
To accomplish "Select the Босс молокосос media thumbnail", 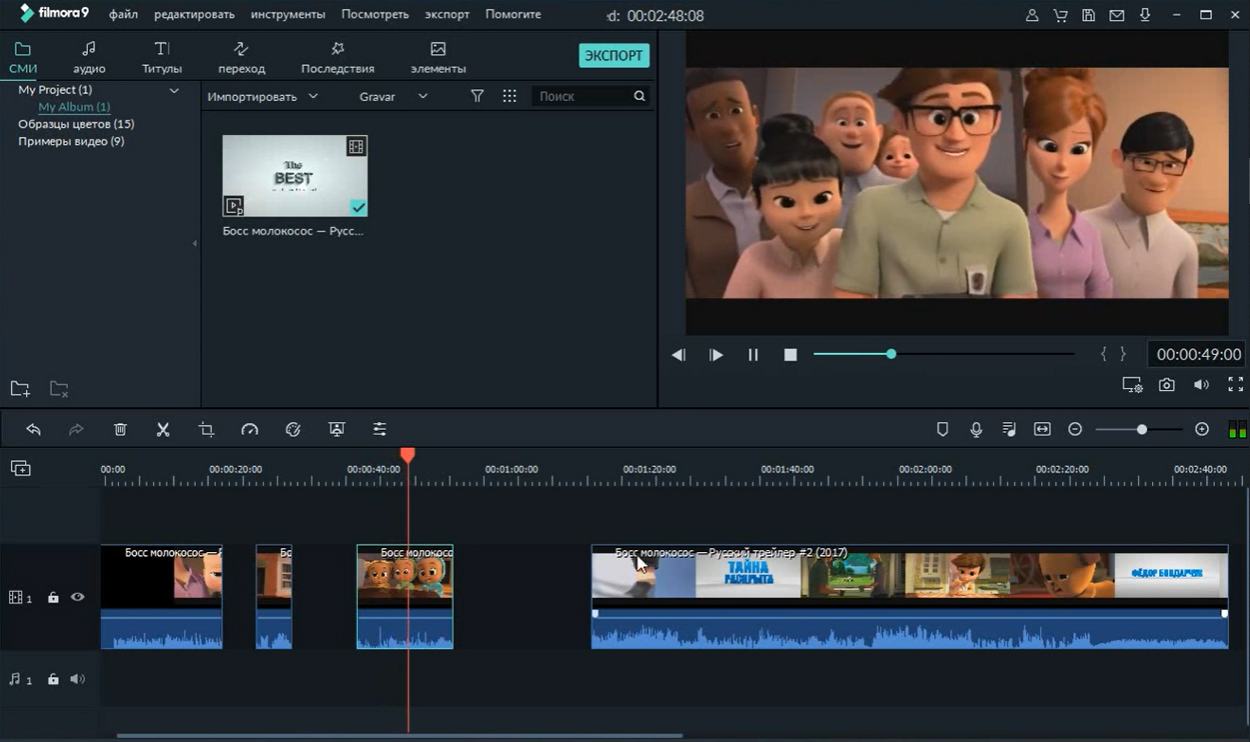I will tap(295, 176).
